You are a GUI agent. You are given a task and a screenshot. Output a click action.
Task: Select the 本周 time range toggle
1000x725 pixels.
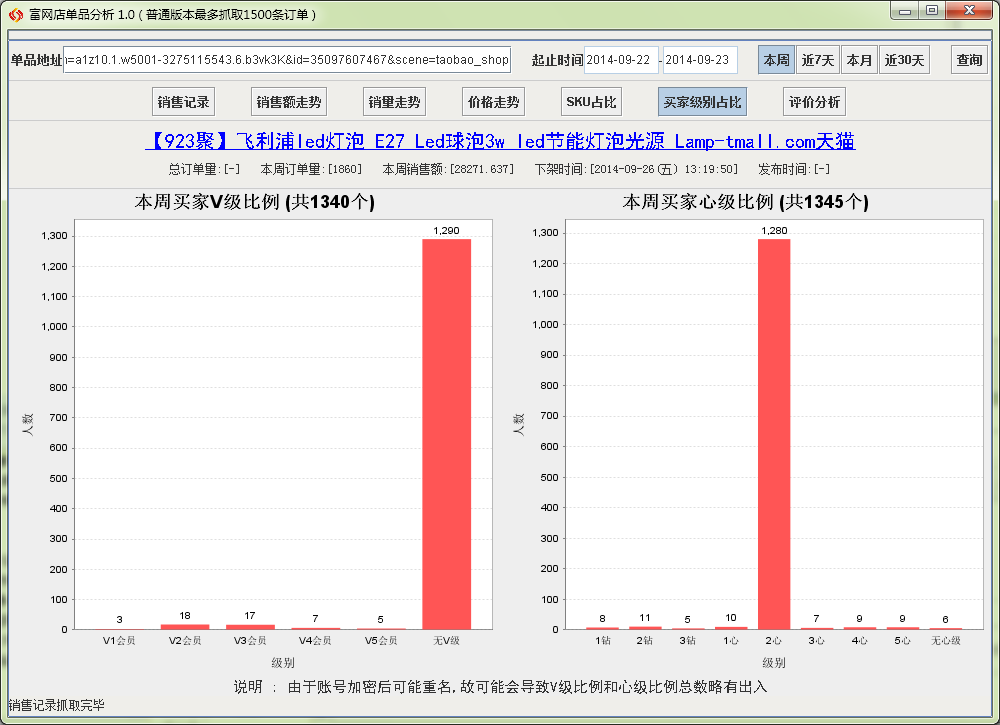pyautogui.click(x=776, y=60)
